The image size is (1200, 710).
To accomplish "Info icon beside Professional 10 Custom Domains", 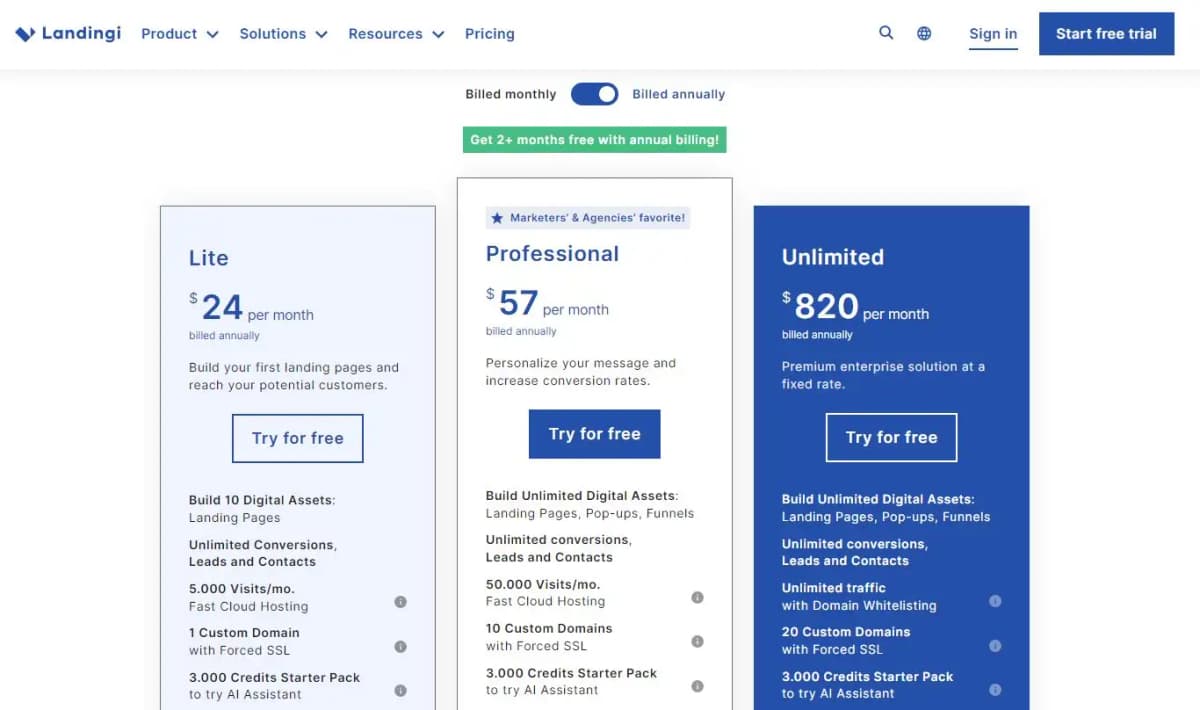I will click(x=697, y=641).
